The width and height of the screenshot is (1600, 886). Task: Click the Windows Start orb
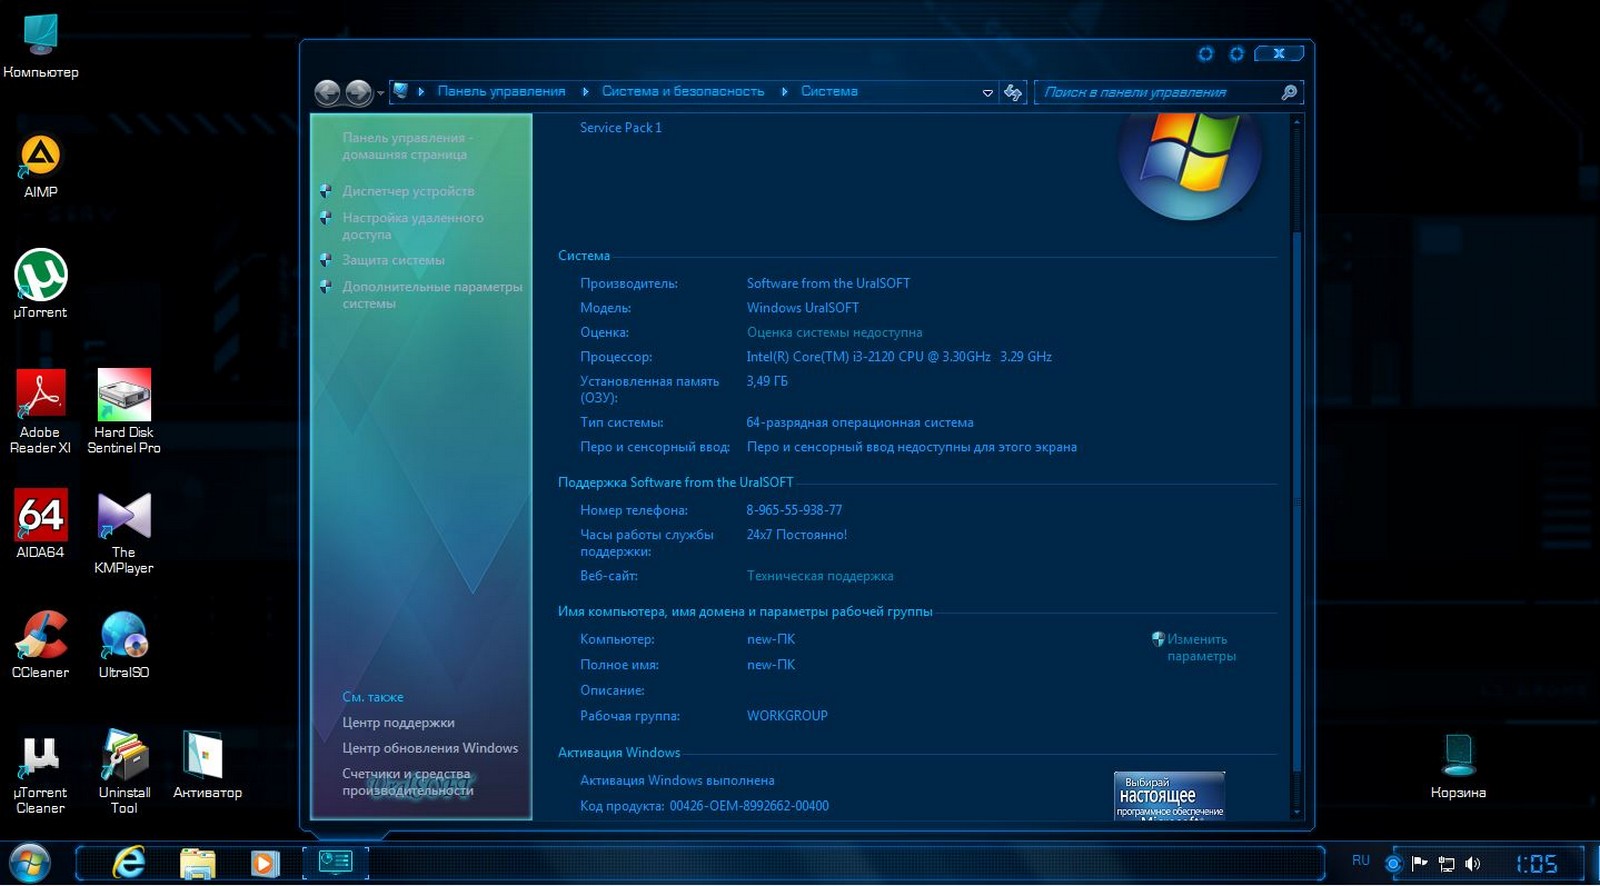coord(29,863)
